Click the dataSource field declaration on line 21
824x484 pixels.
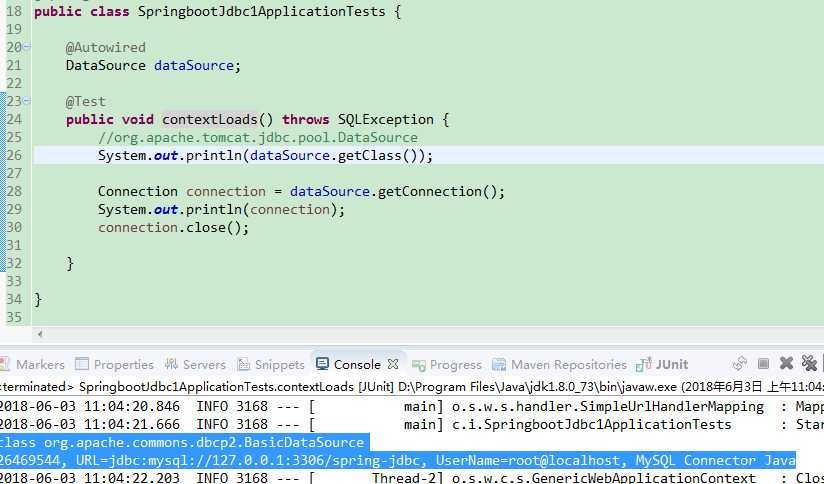click(193, 65)
